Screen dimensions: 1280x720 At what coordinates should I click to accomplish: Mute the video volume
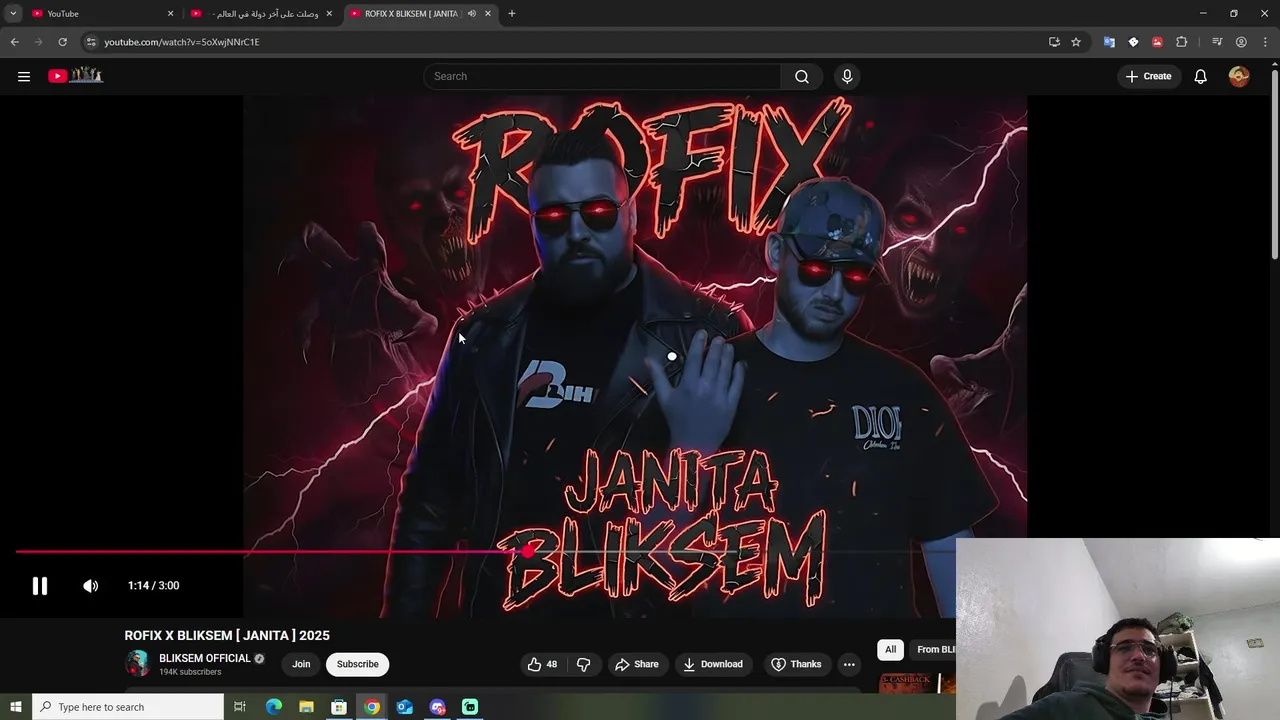click(x=91, y=586)
